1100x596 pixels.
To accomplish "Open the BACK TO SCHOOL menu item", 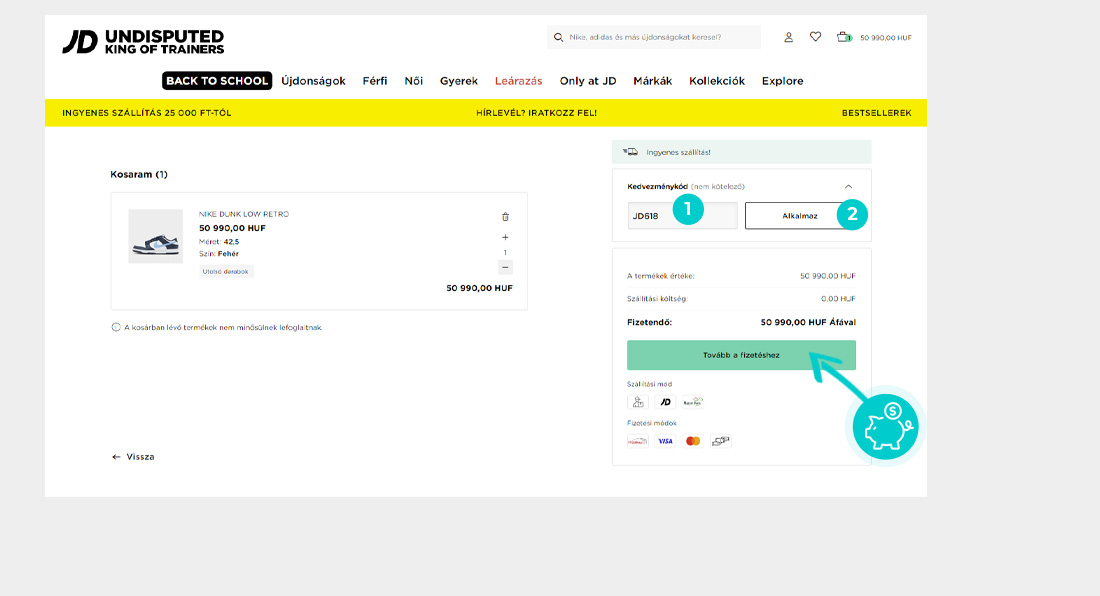I will tap(217, 81).
